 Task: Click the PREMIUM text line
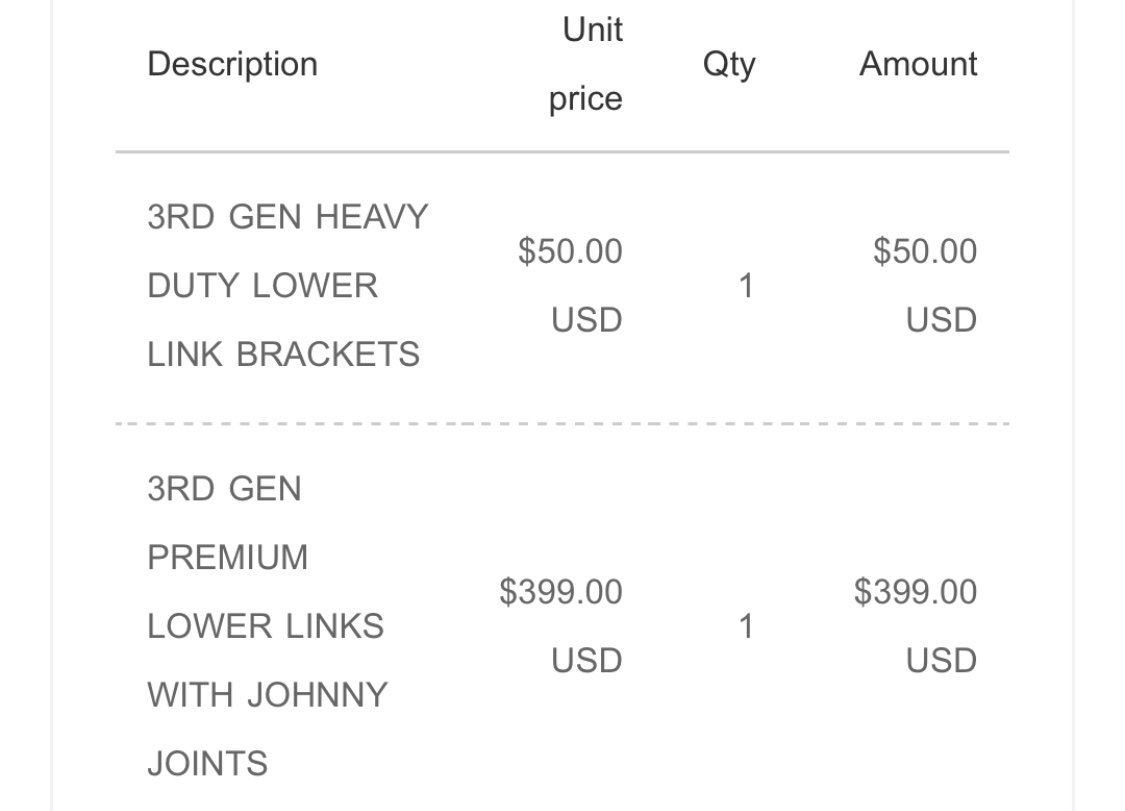227,558
